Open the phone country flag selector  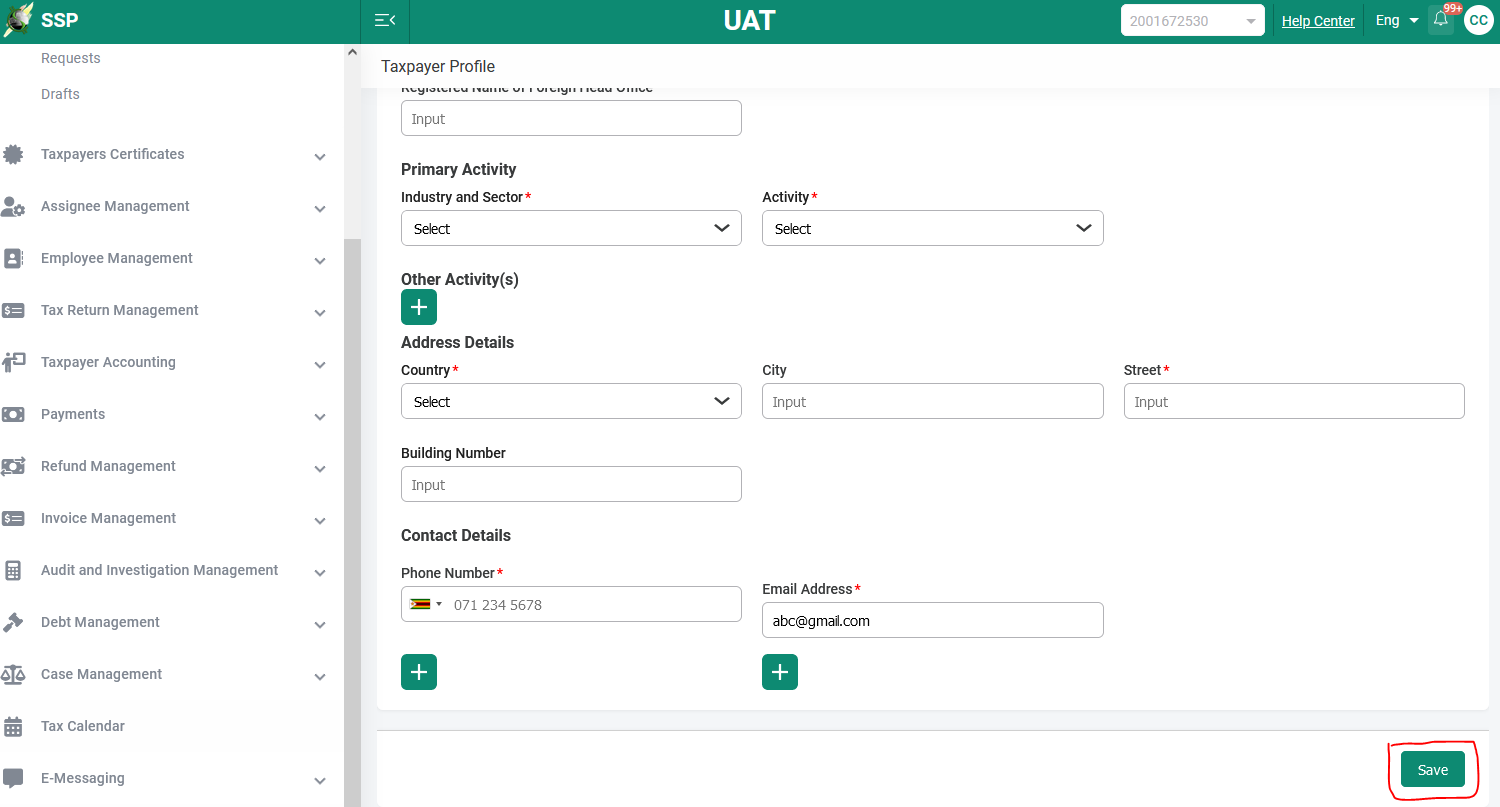pyautogui.click(x=426, y=604)
